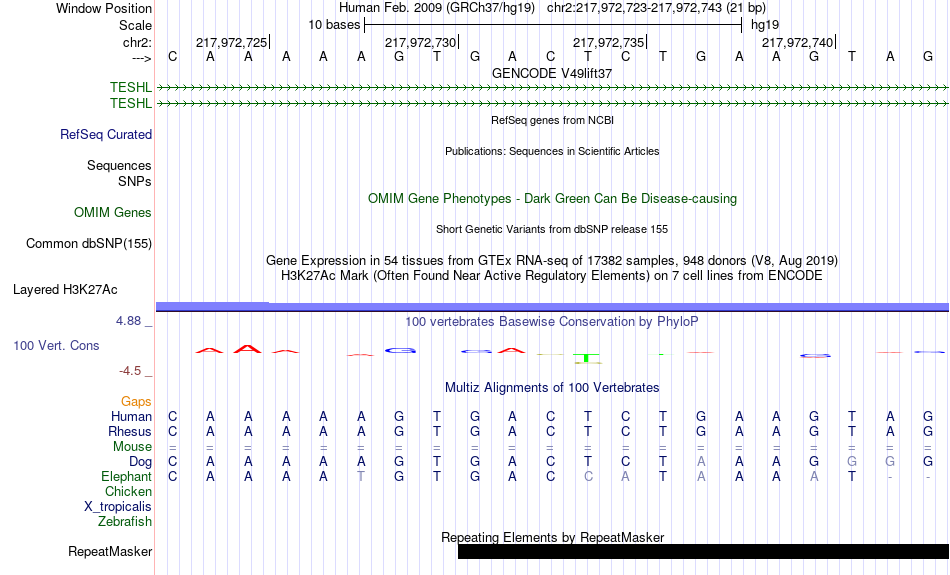Click the SNPs label on the left
Image resolution: width=950 pixels, height=575 pixels.
click(x=135, y=181)
